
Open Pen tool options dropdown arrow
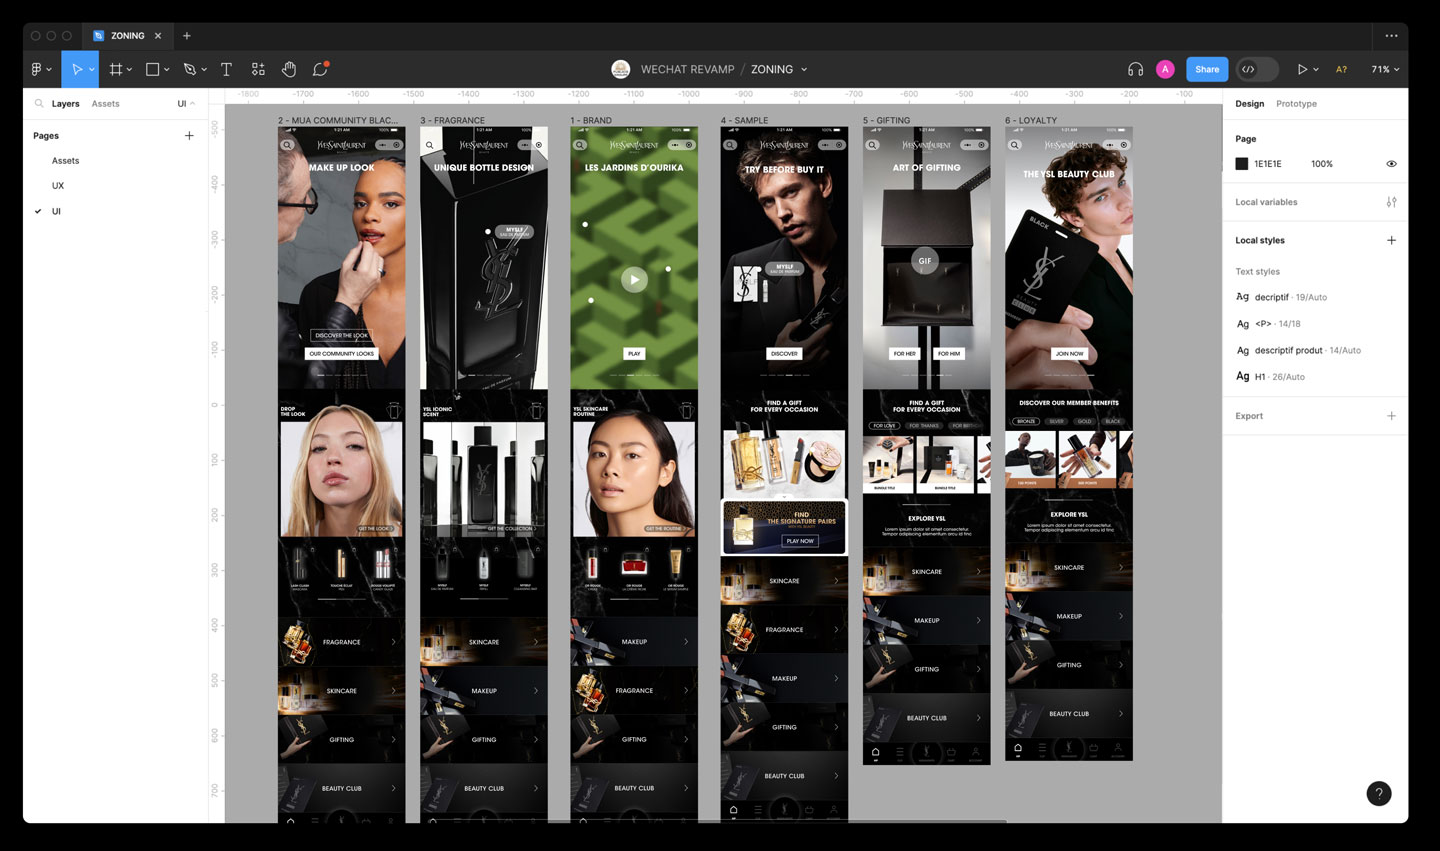point(204,70)
